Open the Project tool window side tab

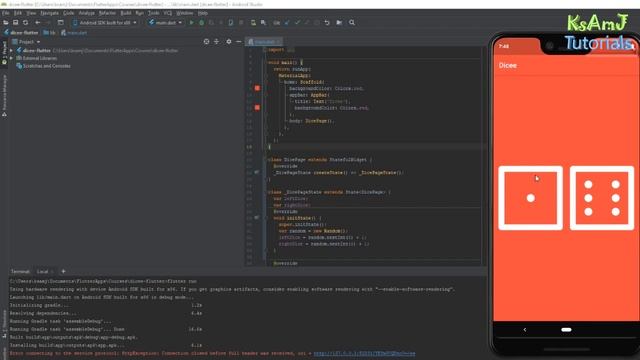coord(4,52)
